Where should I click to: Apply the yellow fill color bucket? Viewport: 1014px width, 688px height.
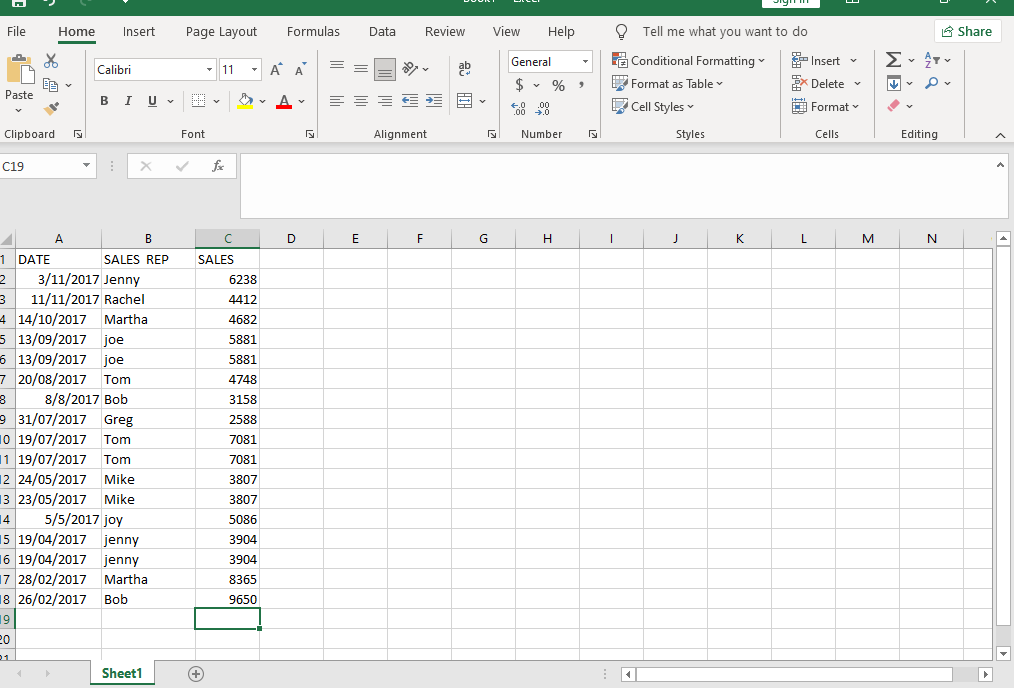pos(246,101)
